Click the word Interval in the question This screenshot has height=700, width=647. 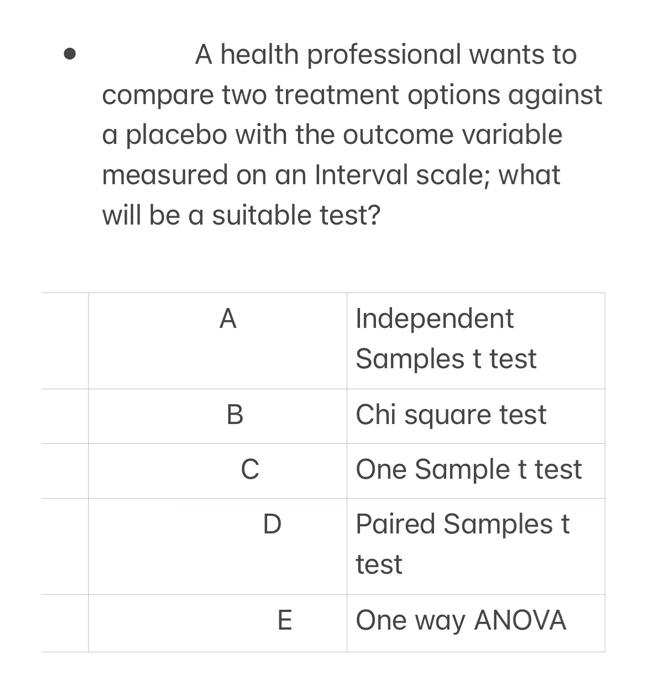[x=362, y=175]
